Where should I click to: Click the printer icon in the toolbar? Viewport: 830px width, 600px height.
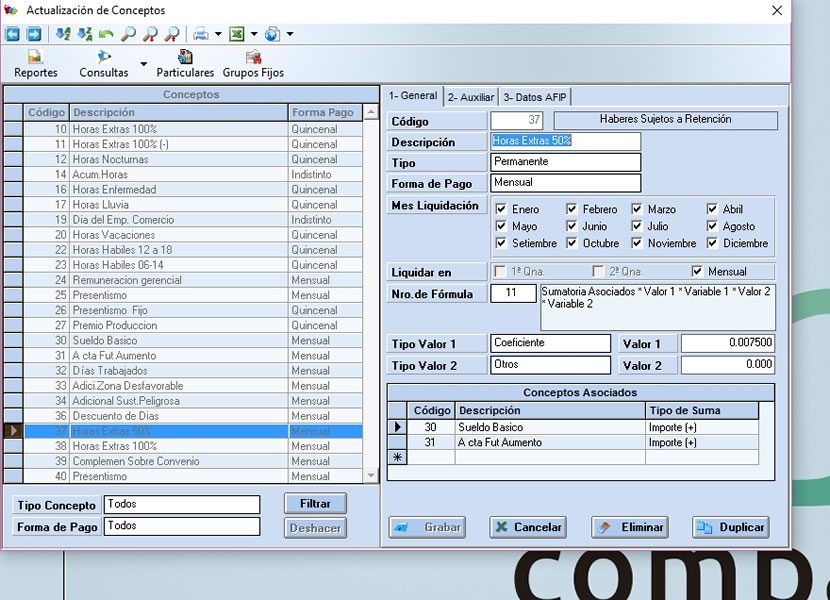click(201, 34)
